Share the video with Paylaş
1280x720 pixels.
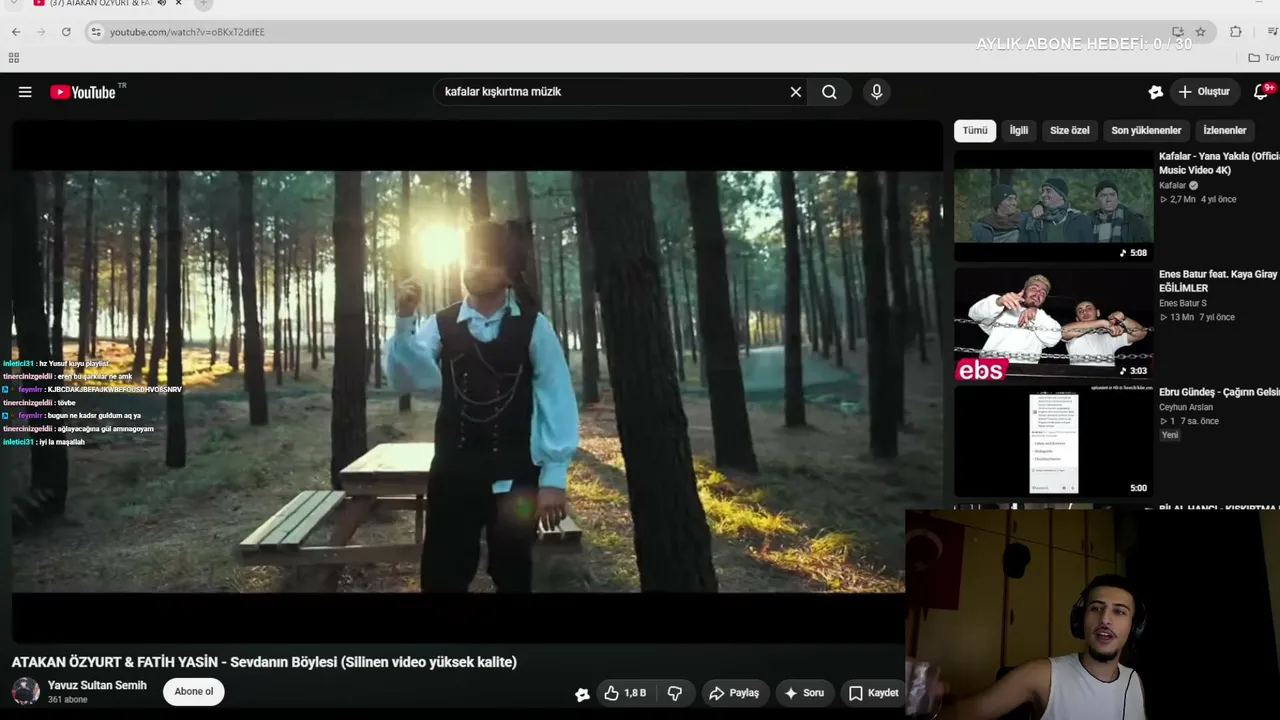[734, 693]
